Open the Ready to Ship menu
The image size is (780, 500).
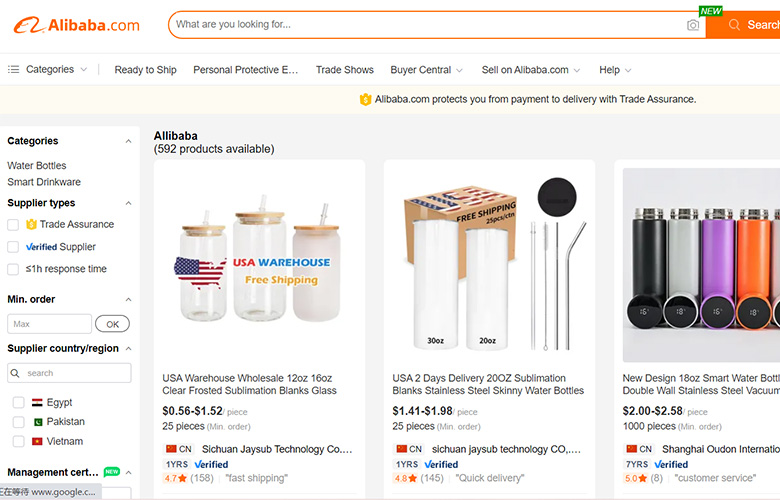(145, 70)
